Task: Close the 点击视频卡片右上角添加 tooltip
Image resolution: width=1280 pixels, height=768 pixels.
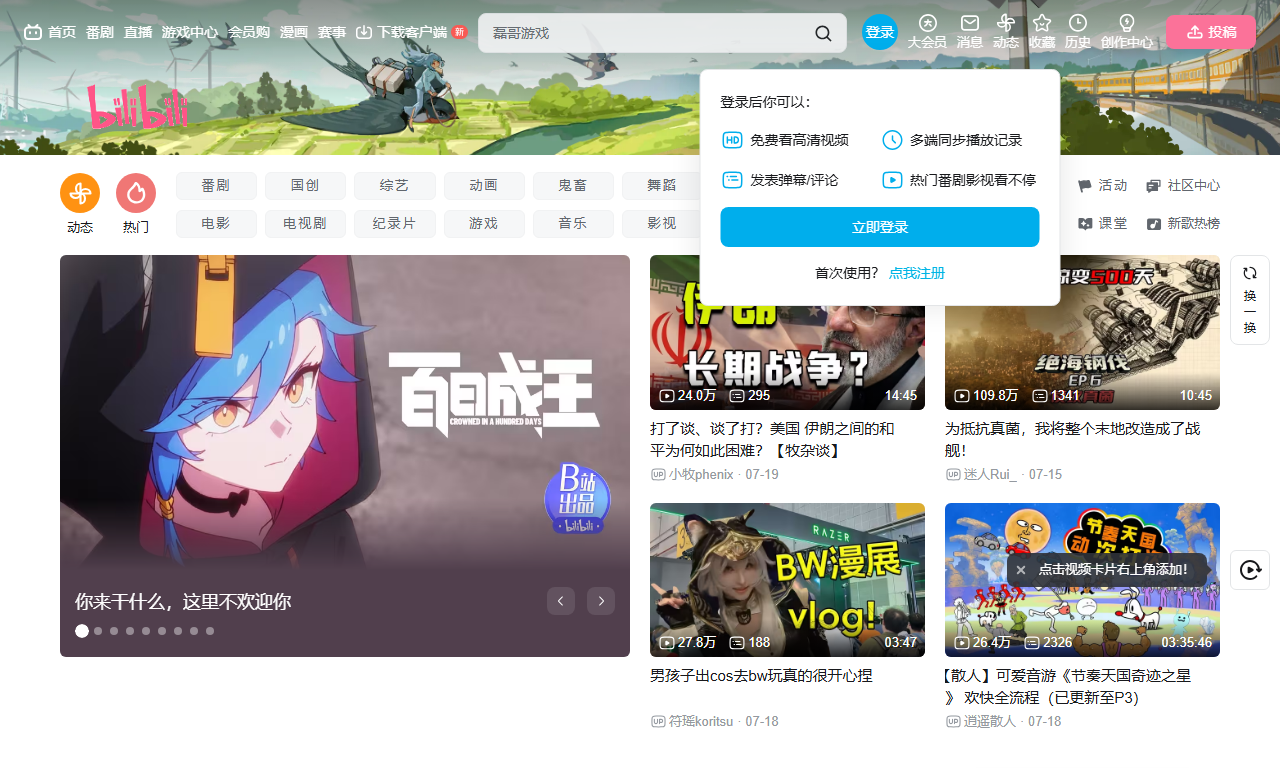Action: coord(1021,570)
